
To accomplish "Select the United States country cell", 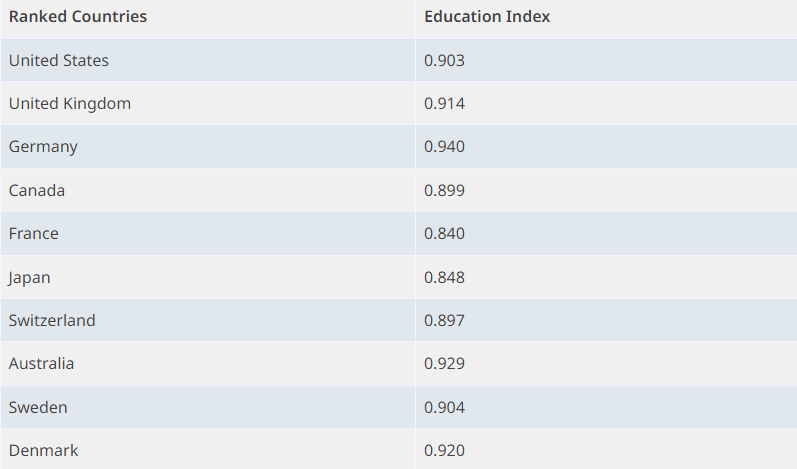I will (x=59, y=61).
